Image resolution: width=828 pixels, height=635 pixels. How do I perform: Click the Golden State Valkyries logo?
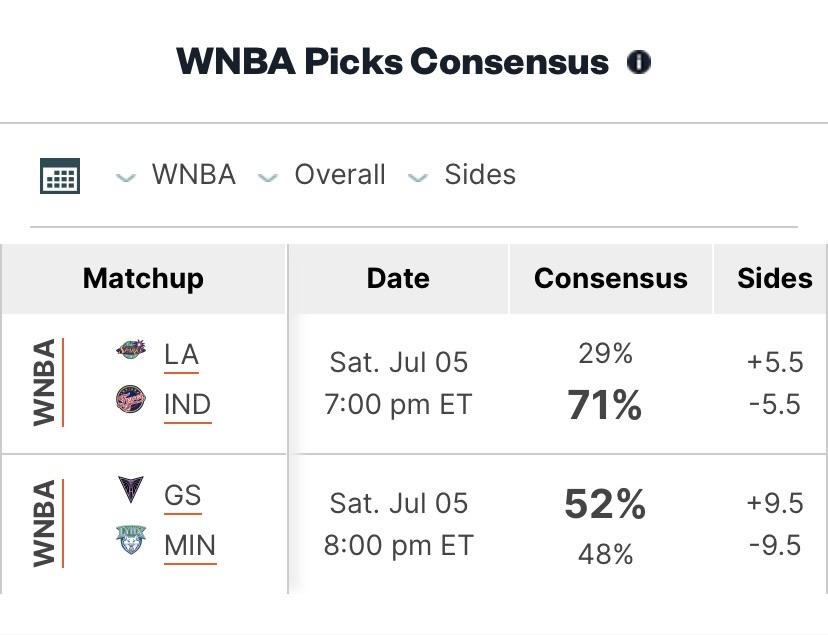[x=130, y=489]
